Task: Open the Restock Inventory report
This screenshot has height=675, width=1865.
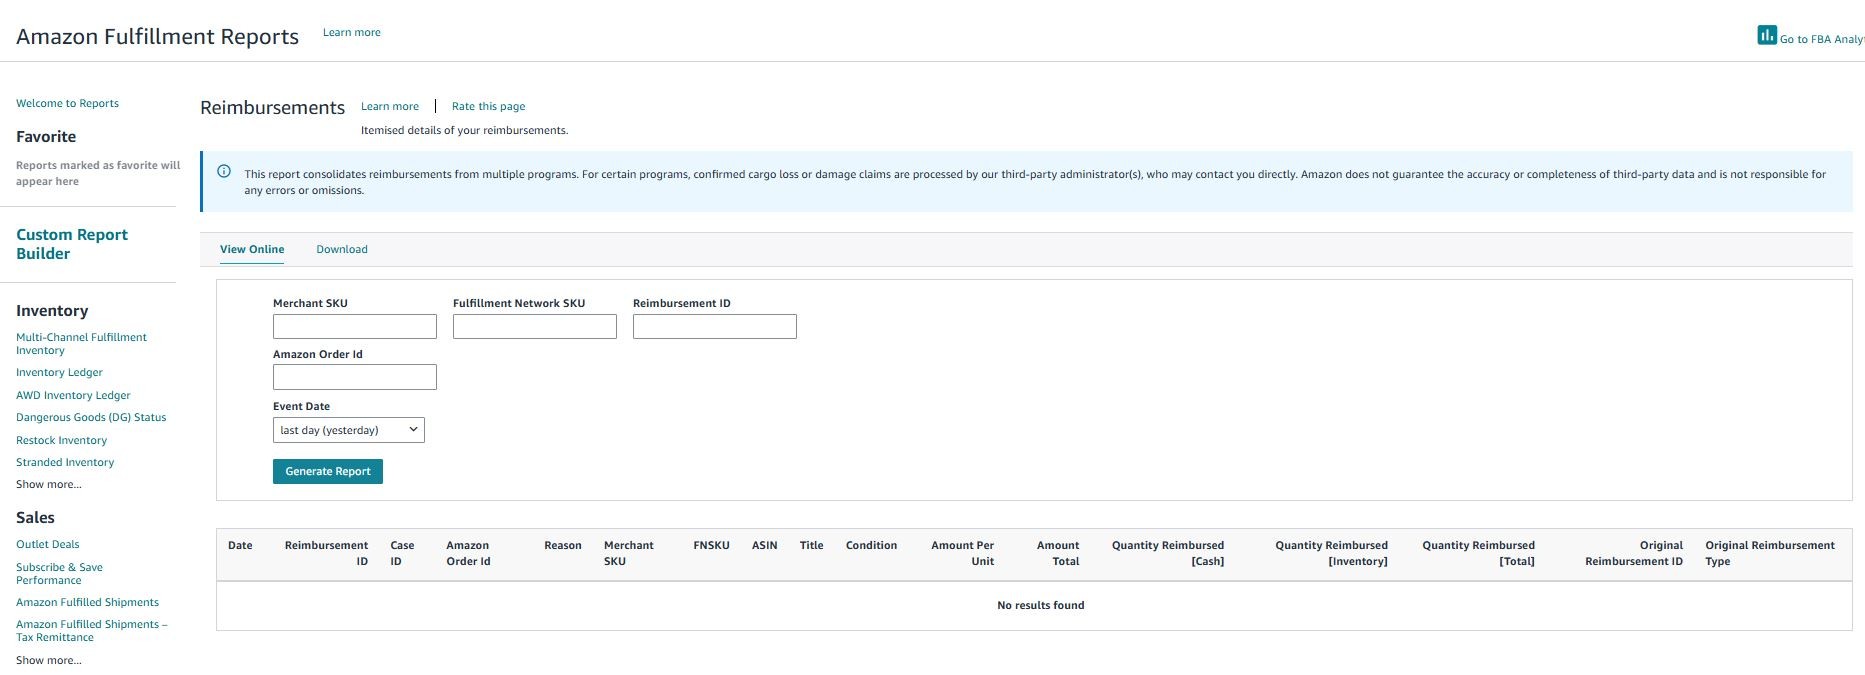Action: (x=61, y=440)
